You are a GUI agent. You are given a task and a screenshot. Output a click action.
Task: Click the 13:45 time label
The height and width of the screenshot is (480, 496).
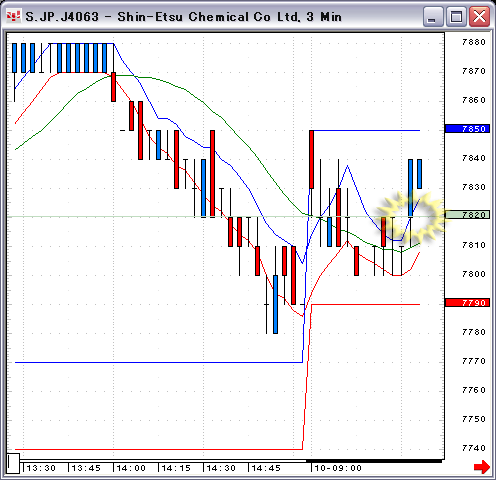point(86,468)
